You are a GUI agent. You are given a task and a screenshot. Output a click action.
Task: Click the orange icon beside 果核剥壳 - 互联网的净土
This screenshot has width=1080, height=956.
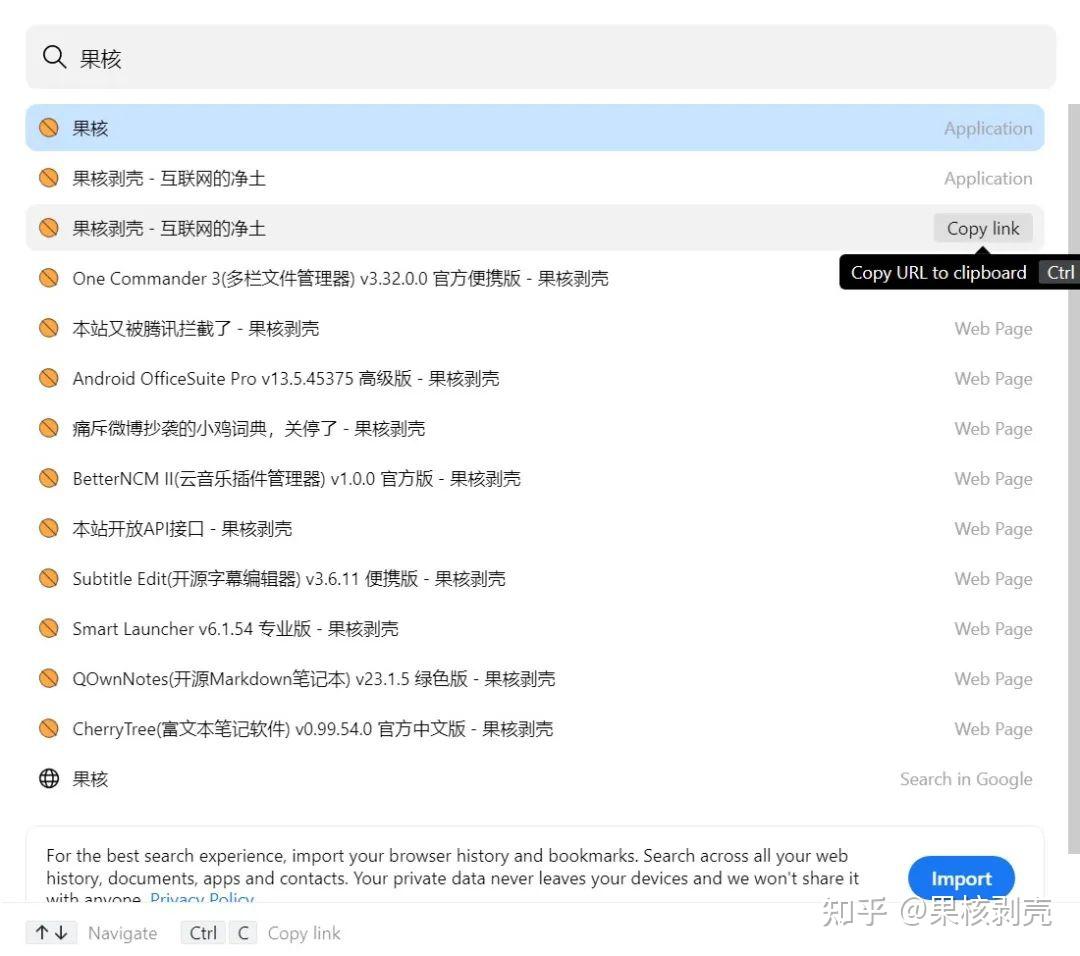47,178
